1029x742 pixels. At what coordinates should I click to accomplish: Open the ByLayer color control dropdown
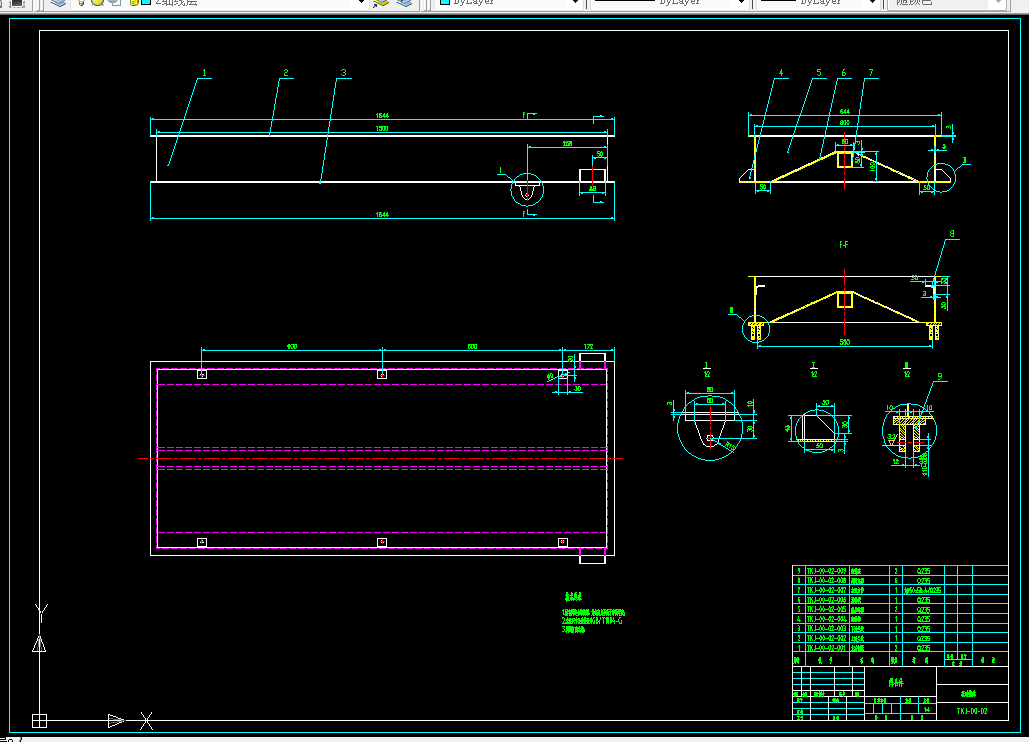pyautogui.click(x=509, y=3)
